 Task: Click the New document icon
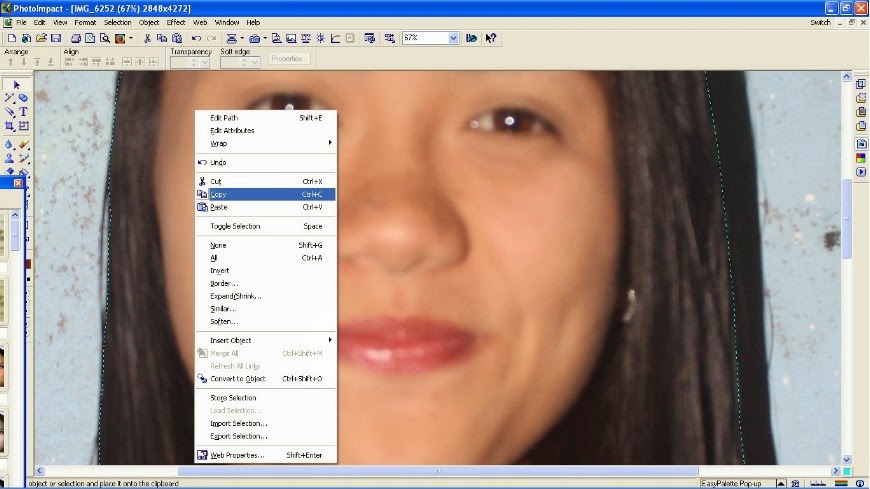click(12, 38)
